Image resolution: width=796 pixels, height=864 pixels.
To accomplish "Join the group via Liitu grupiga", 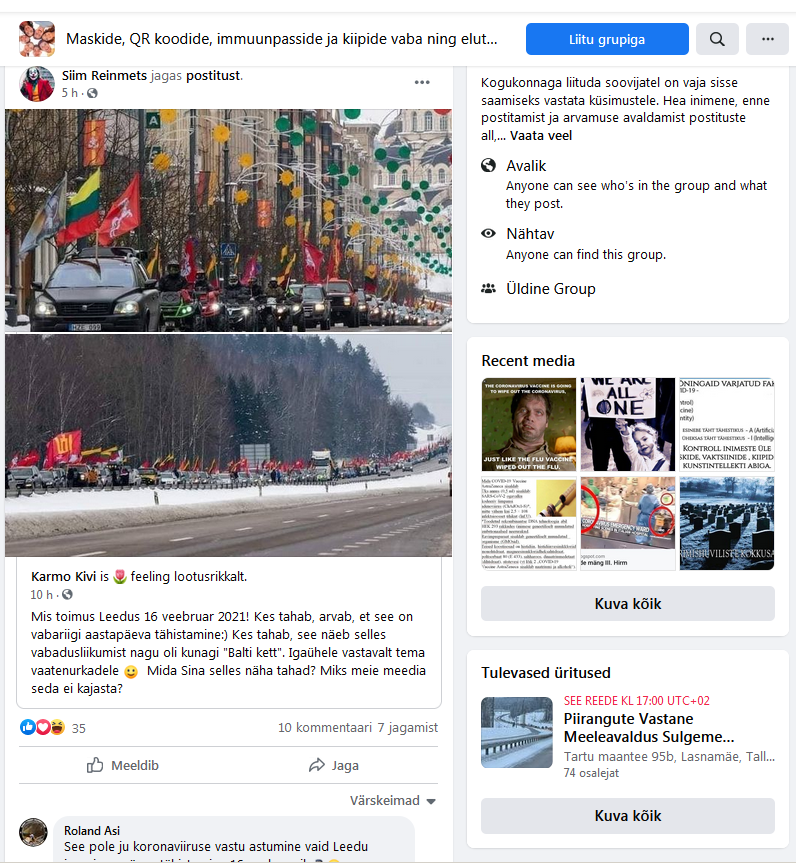I will (x=607, y=39).
